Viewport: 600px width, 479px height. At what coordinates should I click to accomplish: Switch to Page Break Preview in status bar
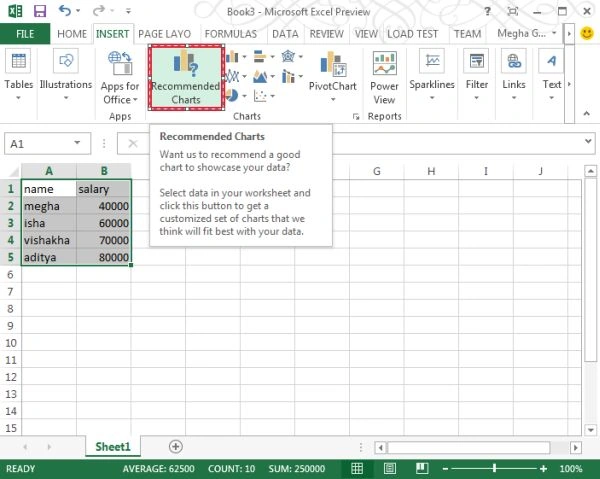422,468
